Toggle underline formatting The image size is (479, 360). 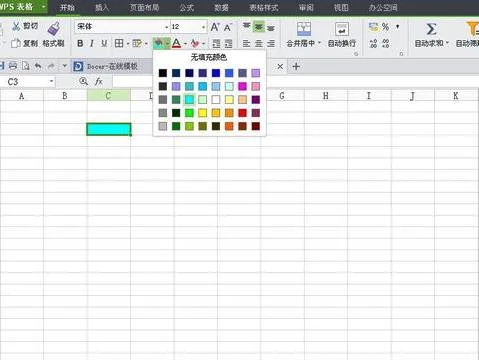104,43
